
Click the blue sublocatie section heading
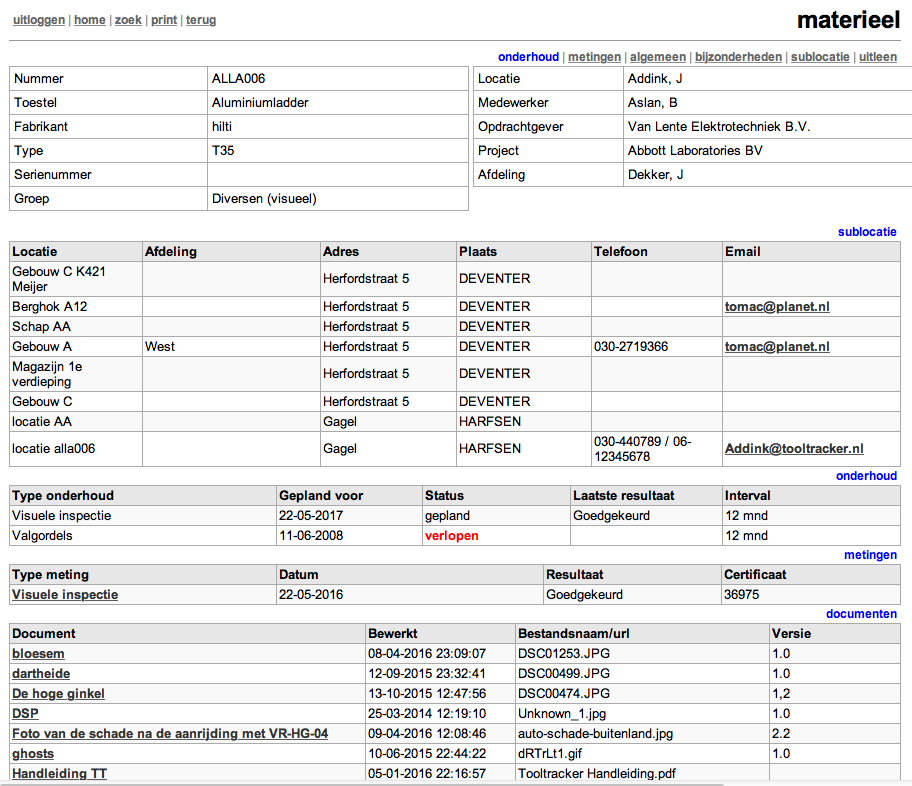click(x=867, y=232)
